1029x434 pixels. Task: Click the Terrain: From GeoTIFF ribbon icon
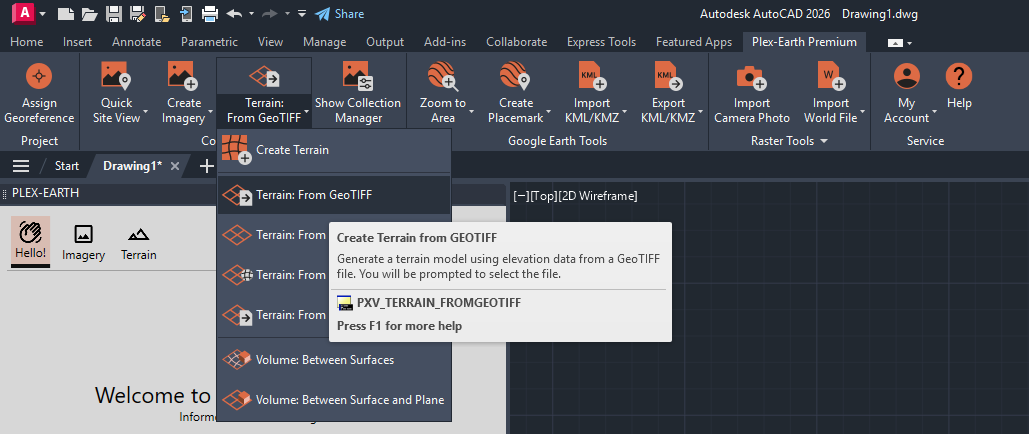pyautogui.click(x=264, y=77)
